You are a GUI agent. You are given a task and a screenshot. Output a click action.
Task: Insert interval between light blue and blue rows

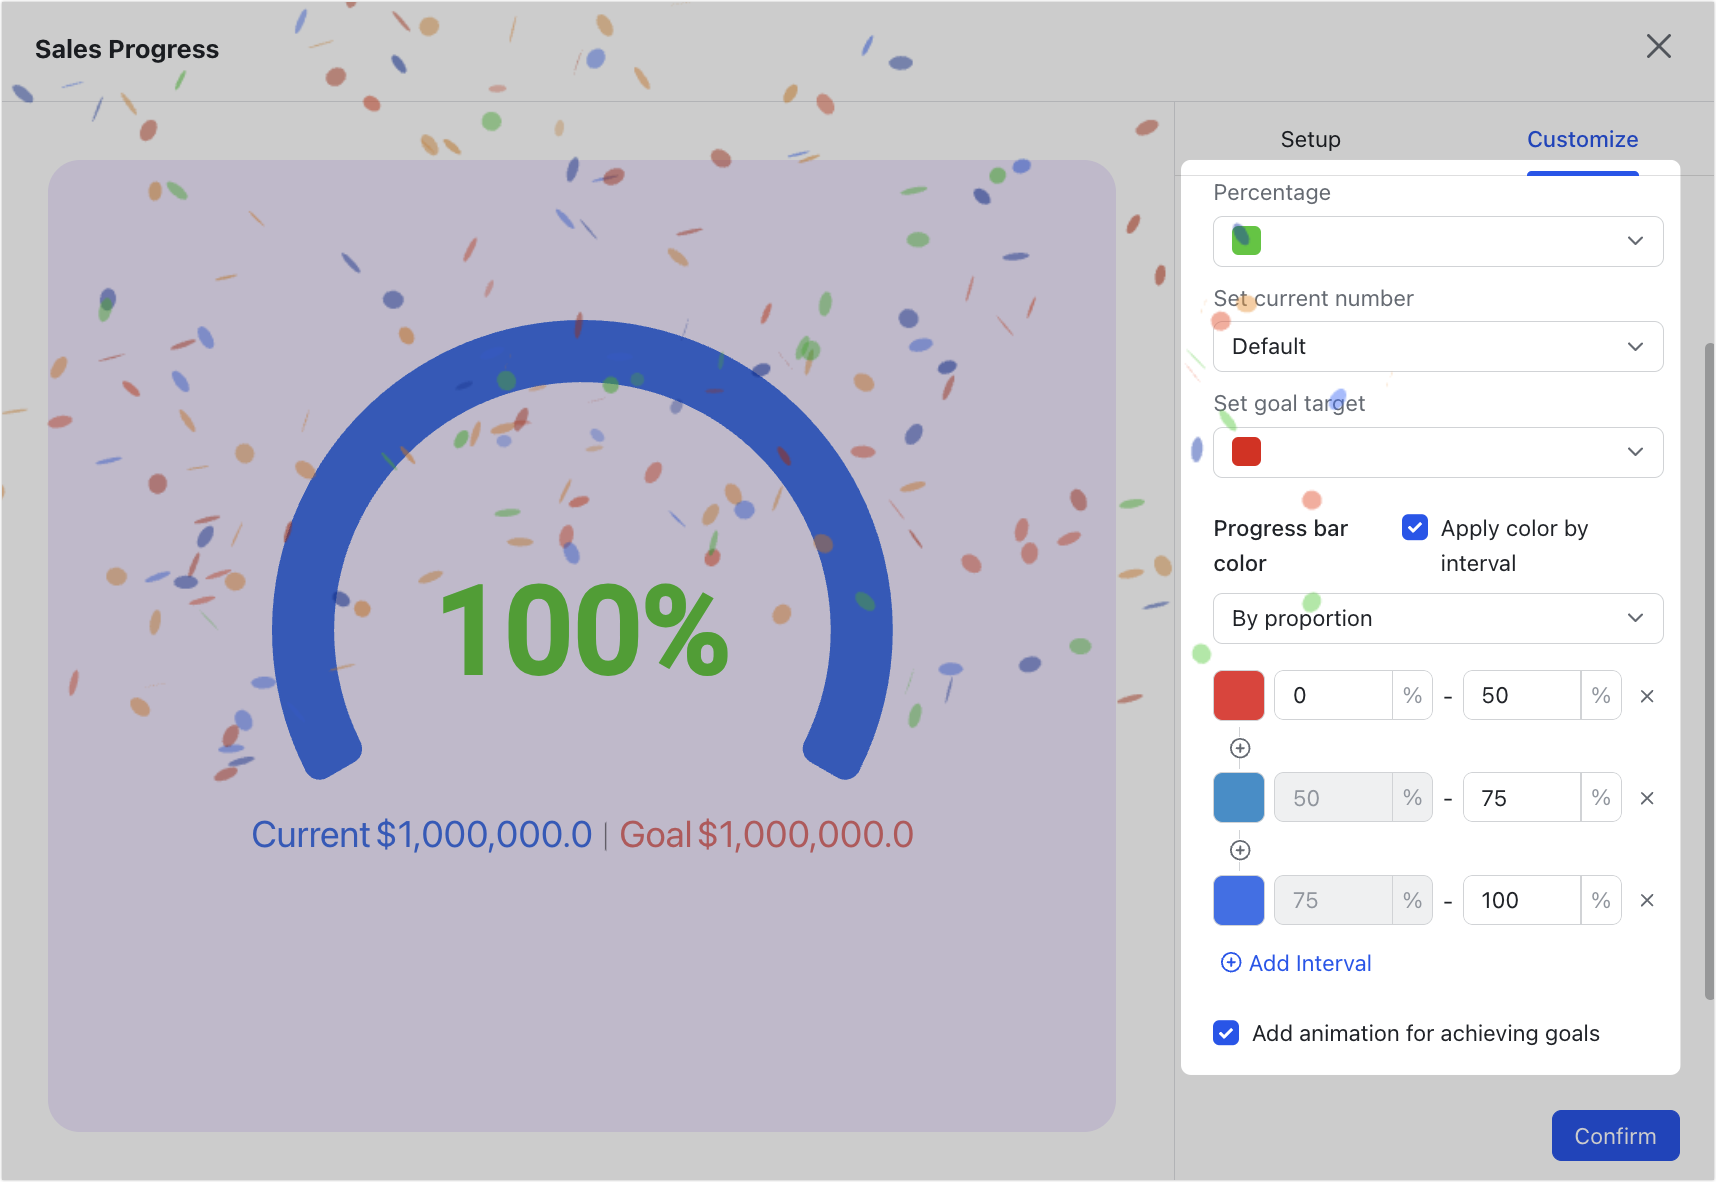pos(1239,849)
